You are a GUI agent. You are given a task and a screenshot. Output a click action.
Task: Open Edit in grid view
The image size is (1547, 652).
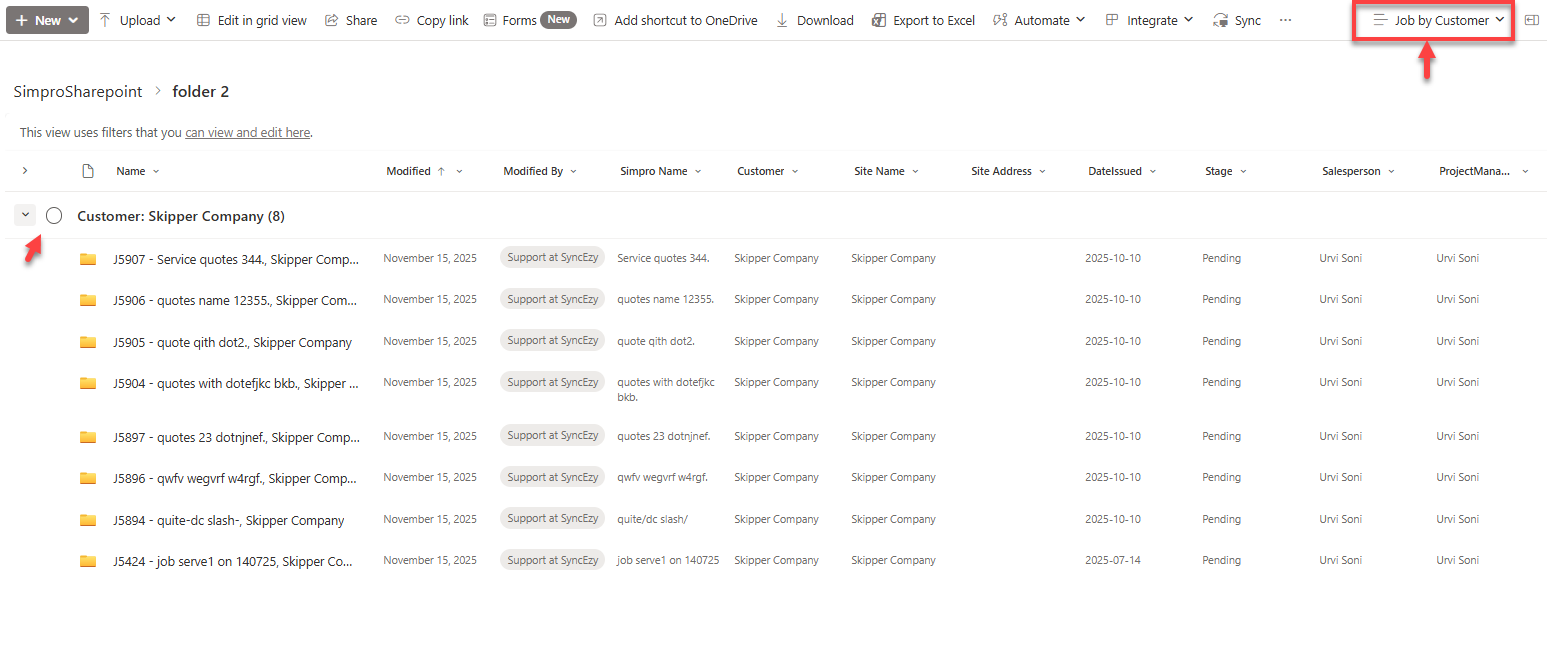[x=251, y=20]
